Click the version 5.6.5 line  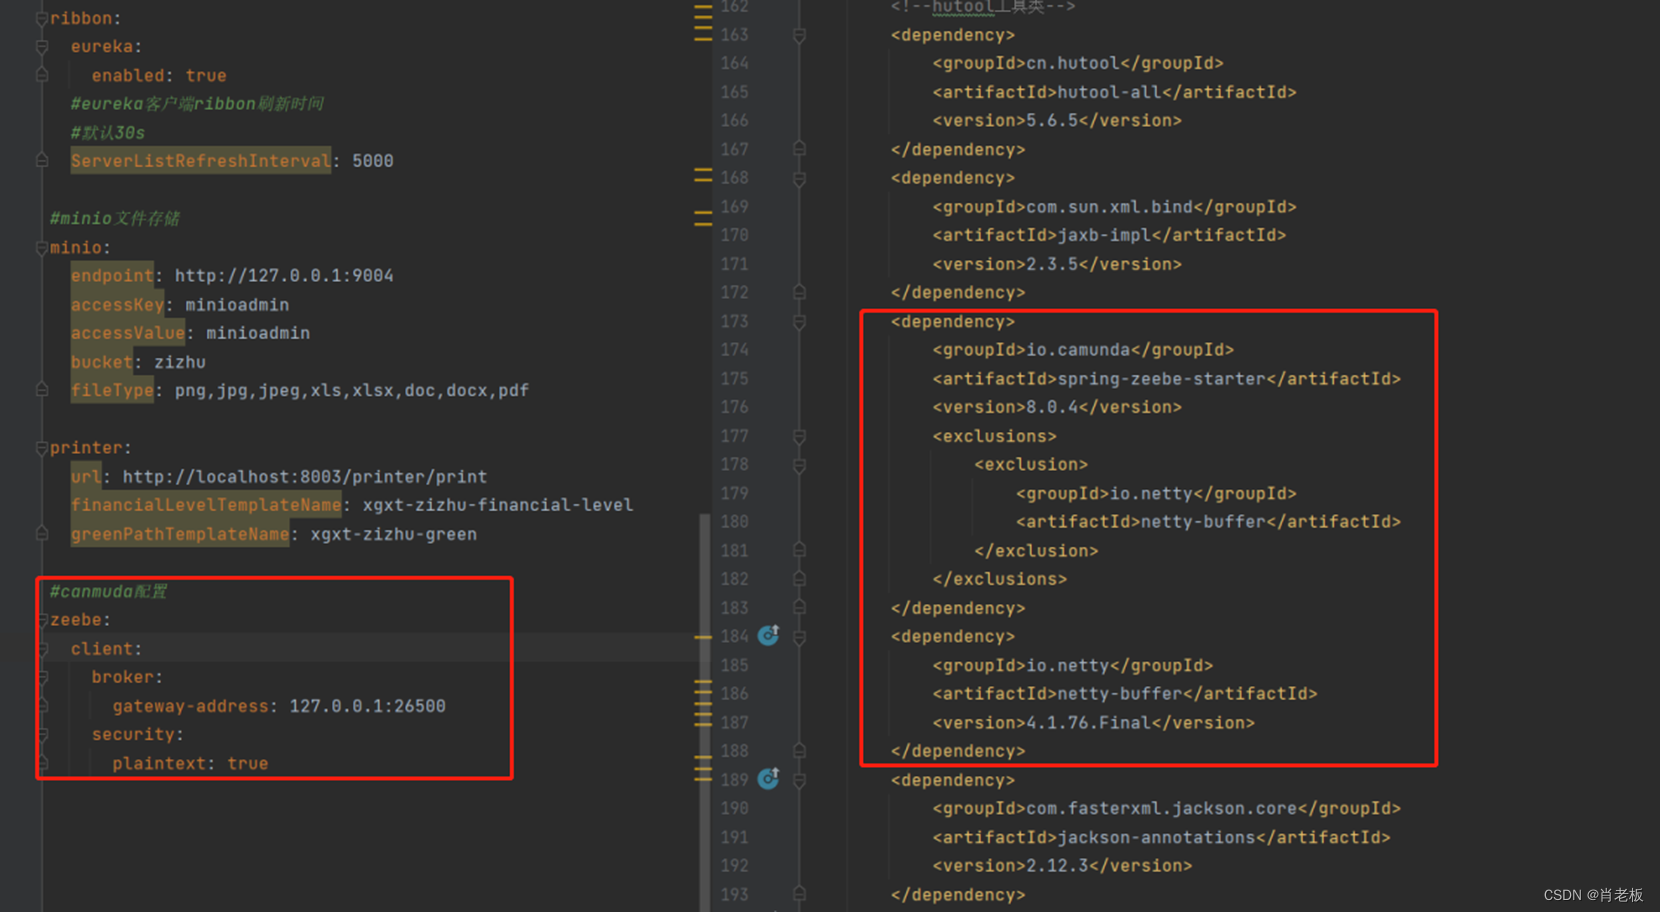1057,120
